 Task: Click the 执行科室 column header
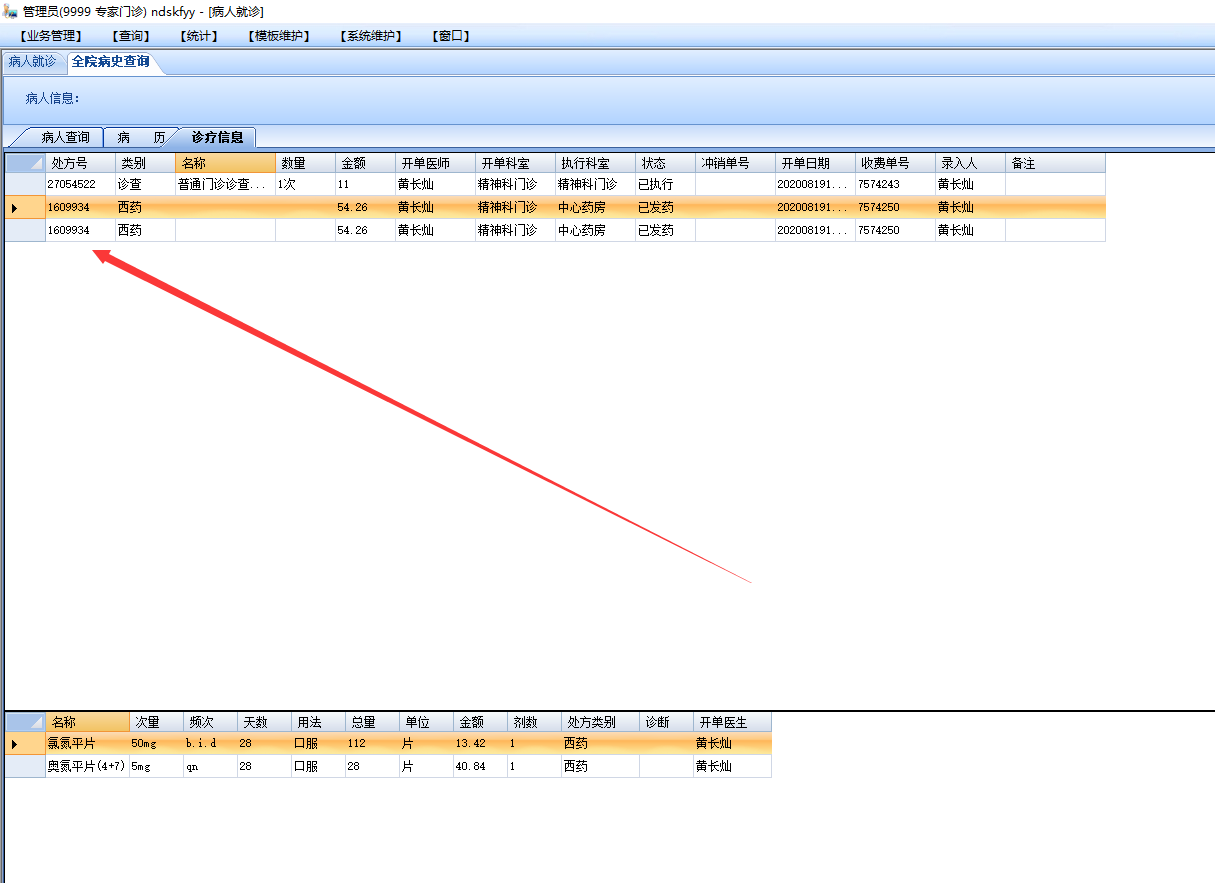(x=595, y=163)
